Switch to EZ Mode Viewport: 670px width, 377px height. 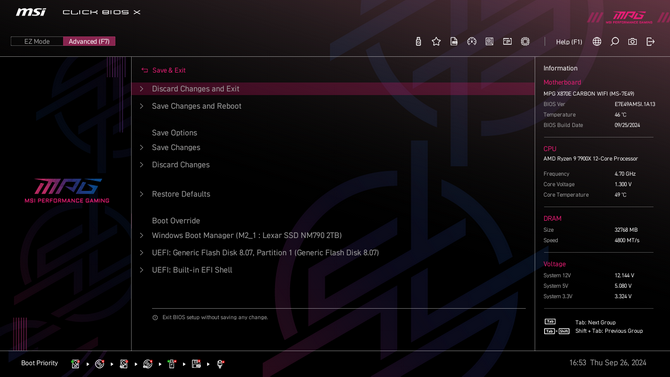37,41
